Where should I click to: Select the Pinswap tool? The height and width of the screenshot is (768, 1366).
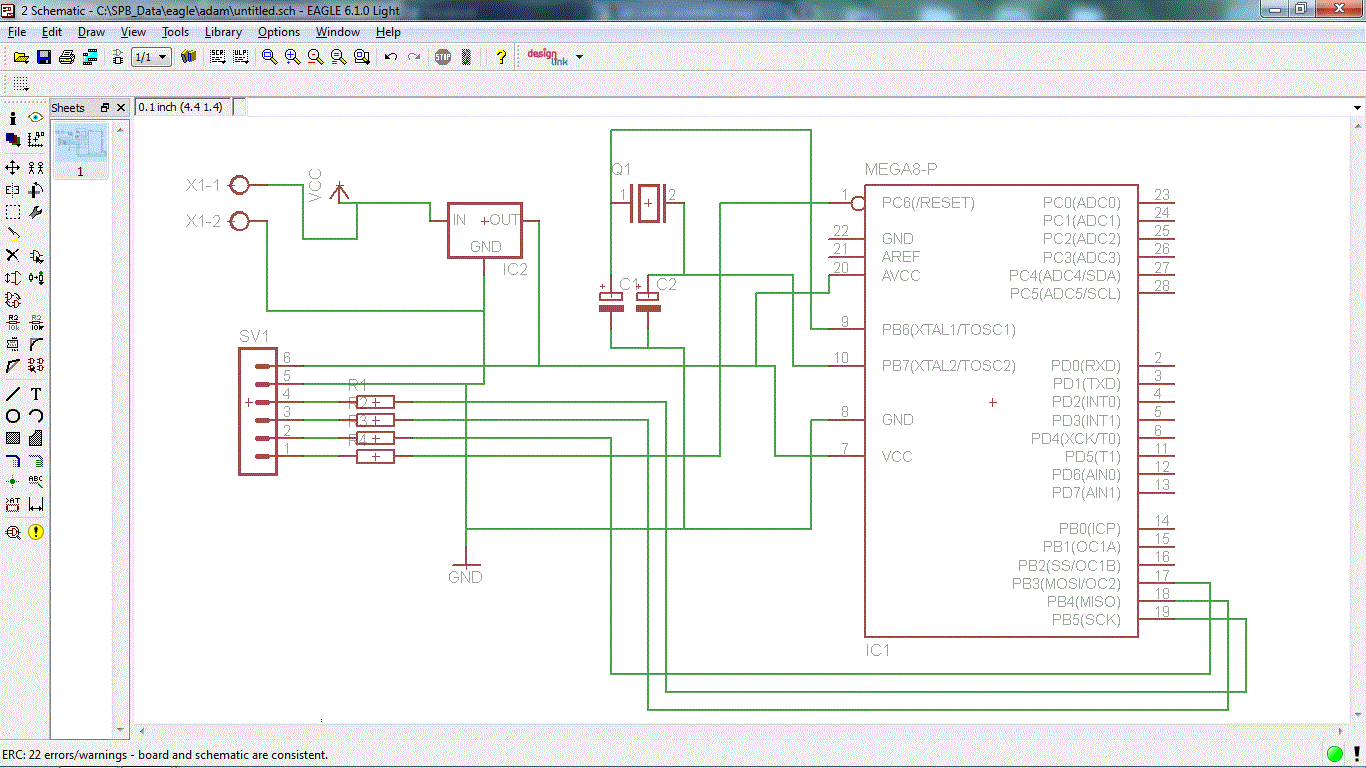[13, 278]
